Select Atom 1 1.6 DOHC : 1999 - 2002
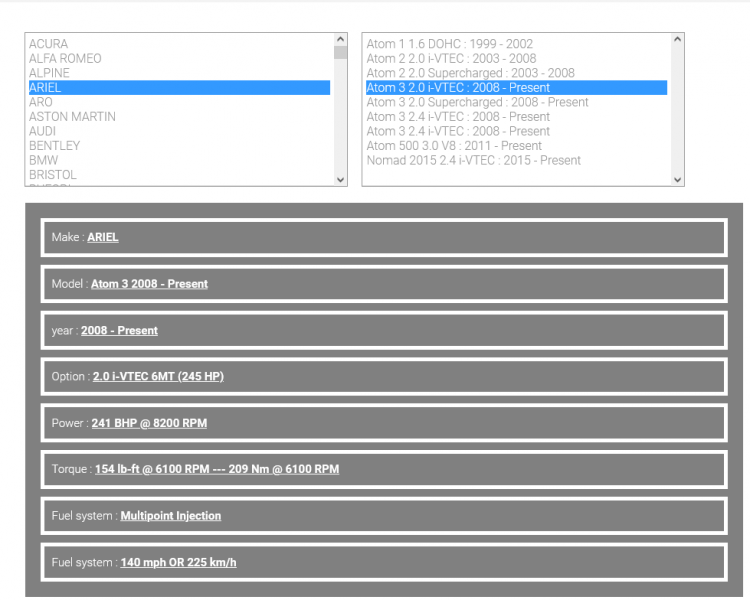Screen dimensions: 750x600 click(517, 44)
